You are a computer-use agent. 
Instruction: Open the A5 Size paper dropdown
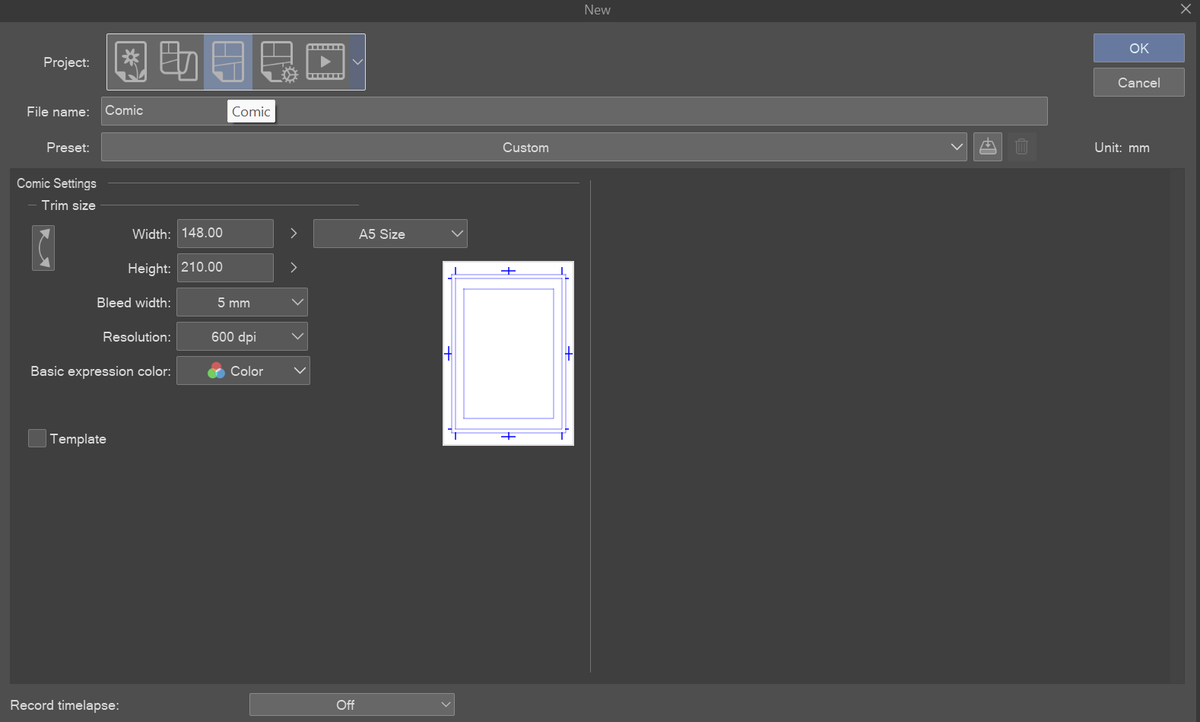coord(390,234)
